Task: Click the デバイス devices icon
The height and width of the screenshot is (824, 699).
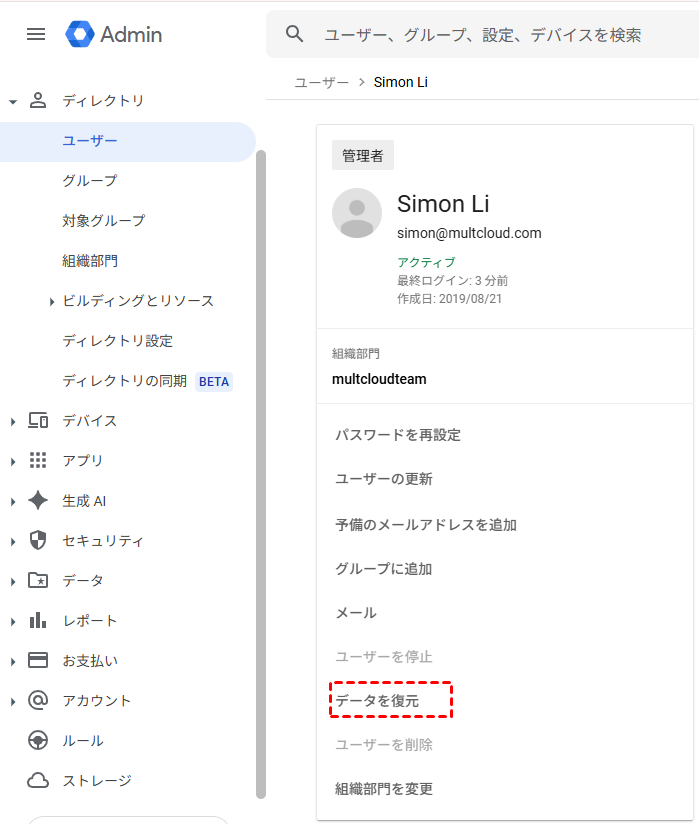Action: (x=38, y=421)
